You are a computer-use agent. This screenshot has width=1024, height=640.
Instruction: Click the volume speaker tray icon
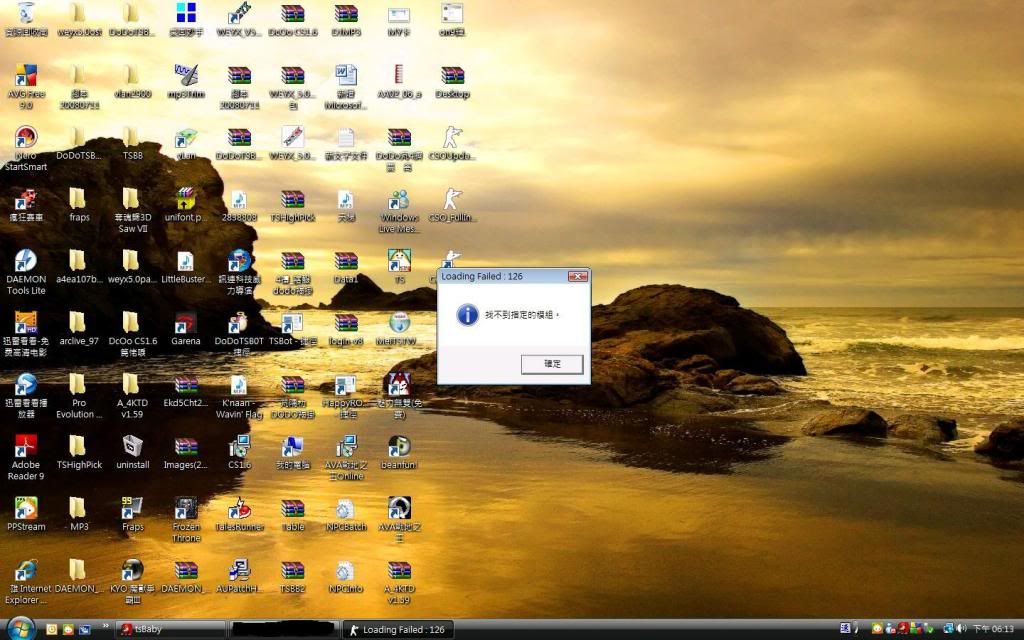(961, 628)
